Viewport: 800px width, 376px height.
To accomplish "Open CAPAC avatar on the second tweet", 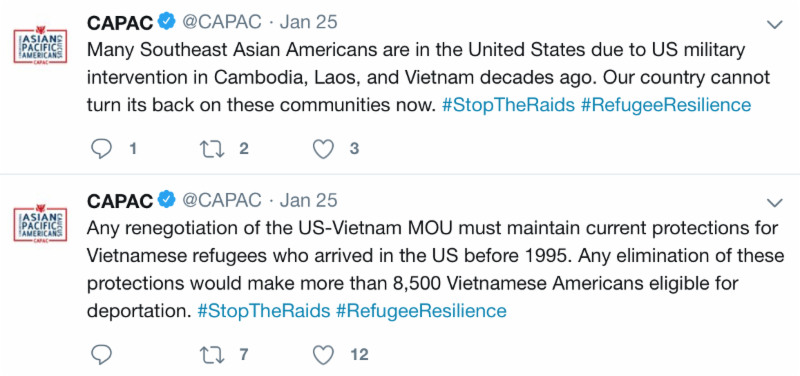I will [x=40, y=224].
